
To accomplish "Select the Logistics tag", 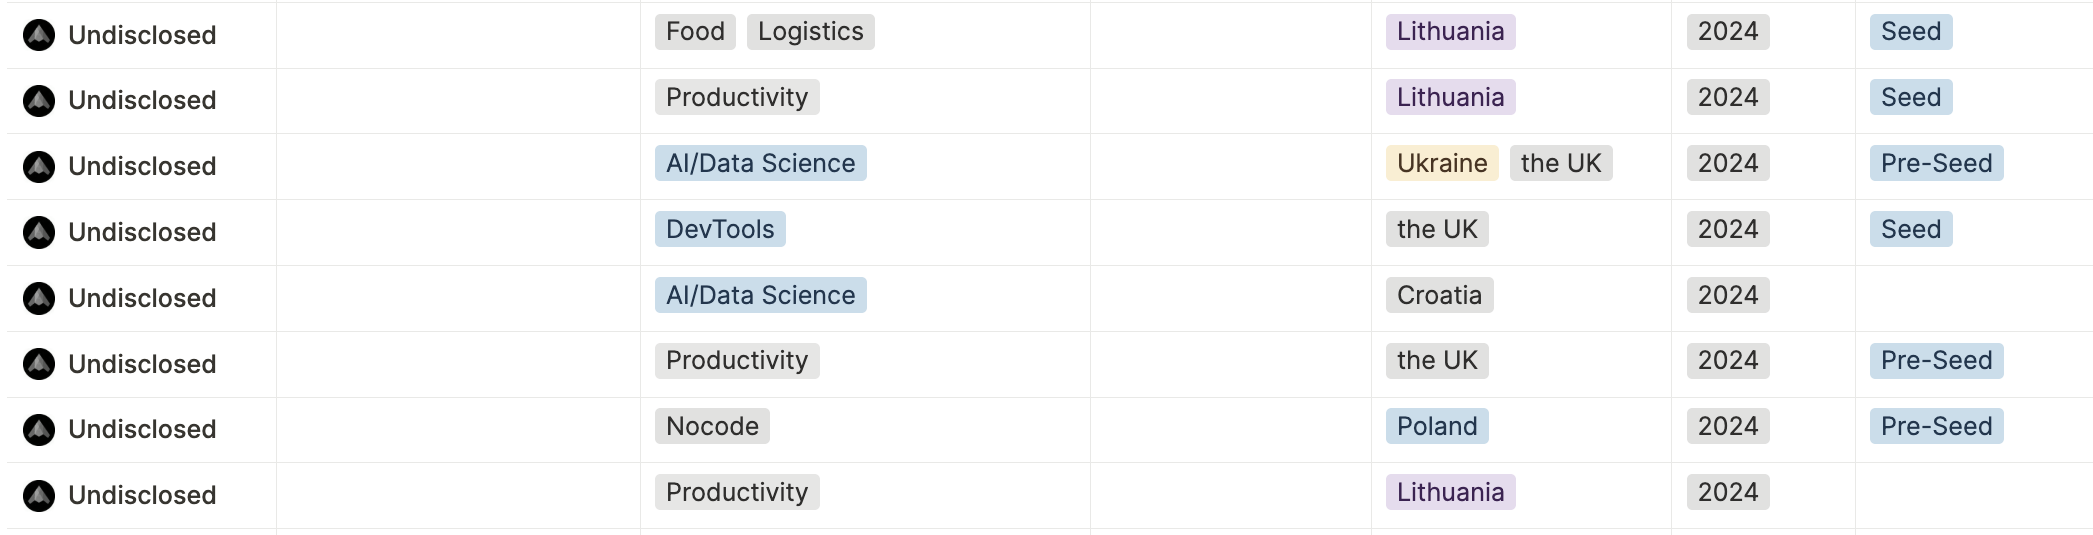I will click(810, 32).
